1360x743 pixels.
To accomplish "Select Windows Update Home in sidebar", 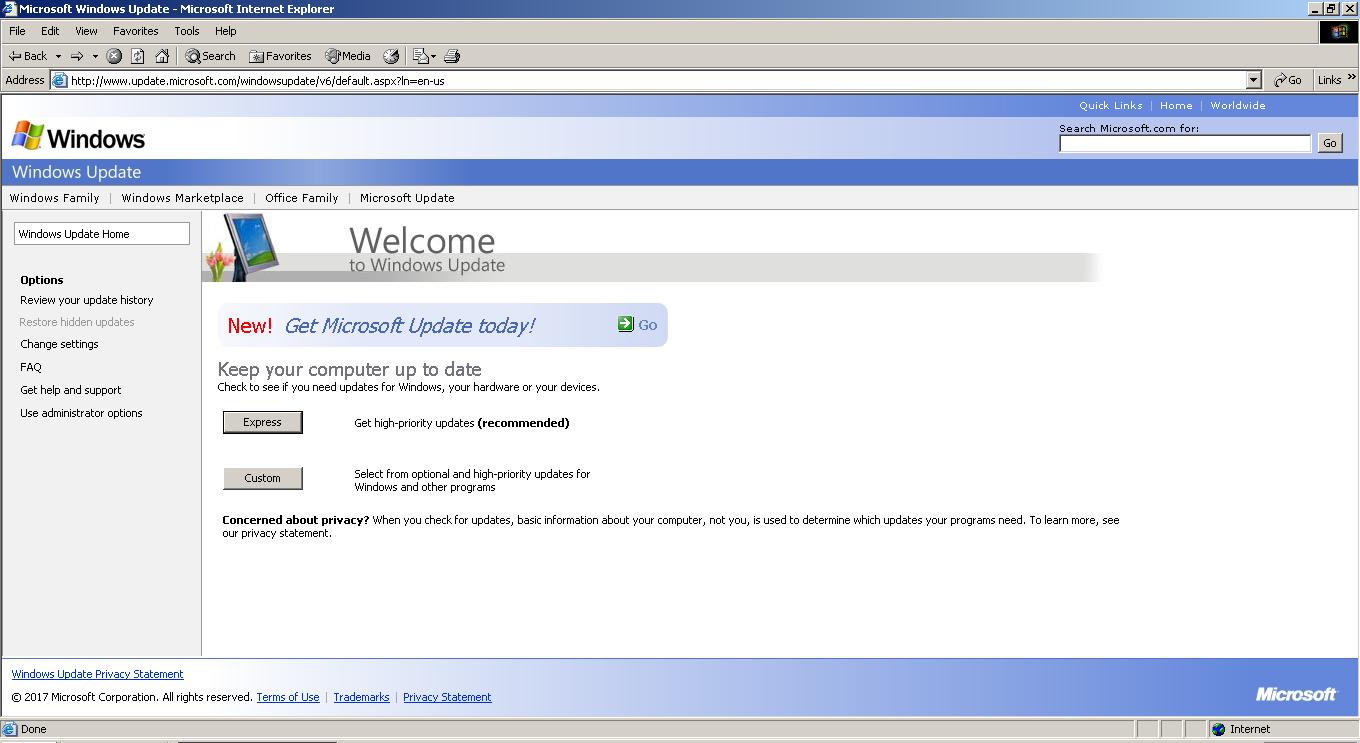I will pyautogui.click(x=102, y=234).
